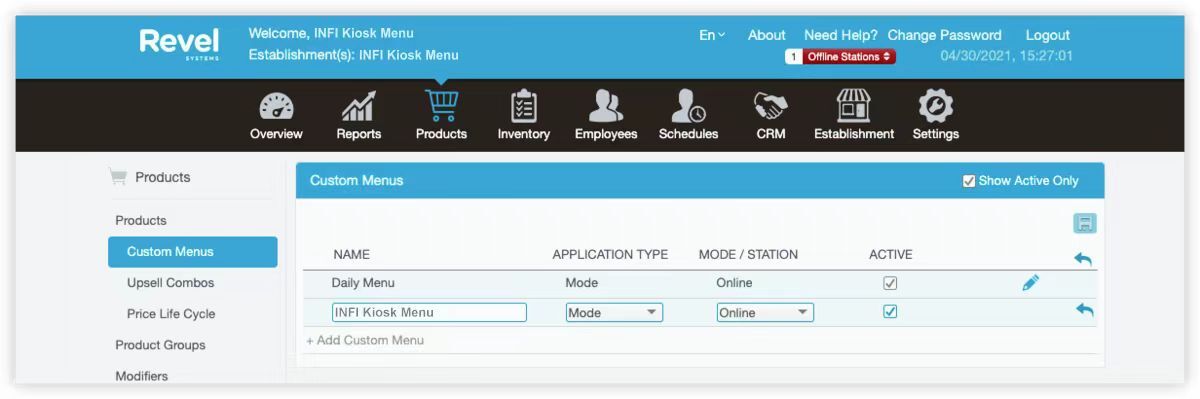Click APPLICATION TYPE column header

(x=610, y=255)
